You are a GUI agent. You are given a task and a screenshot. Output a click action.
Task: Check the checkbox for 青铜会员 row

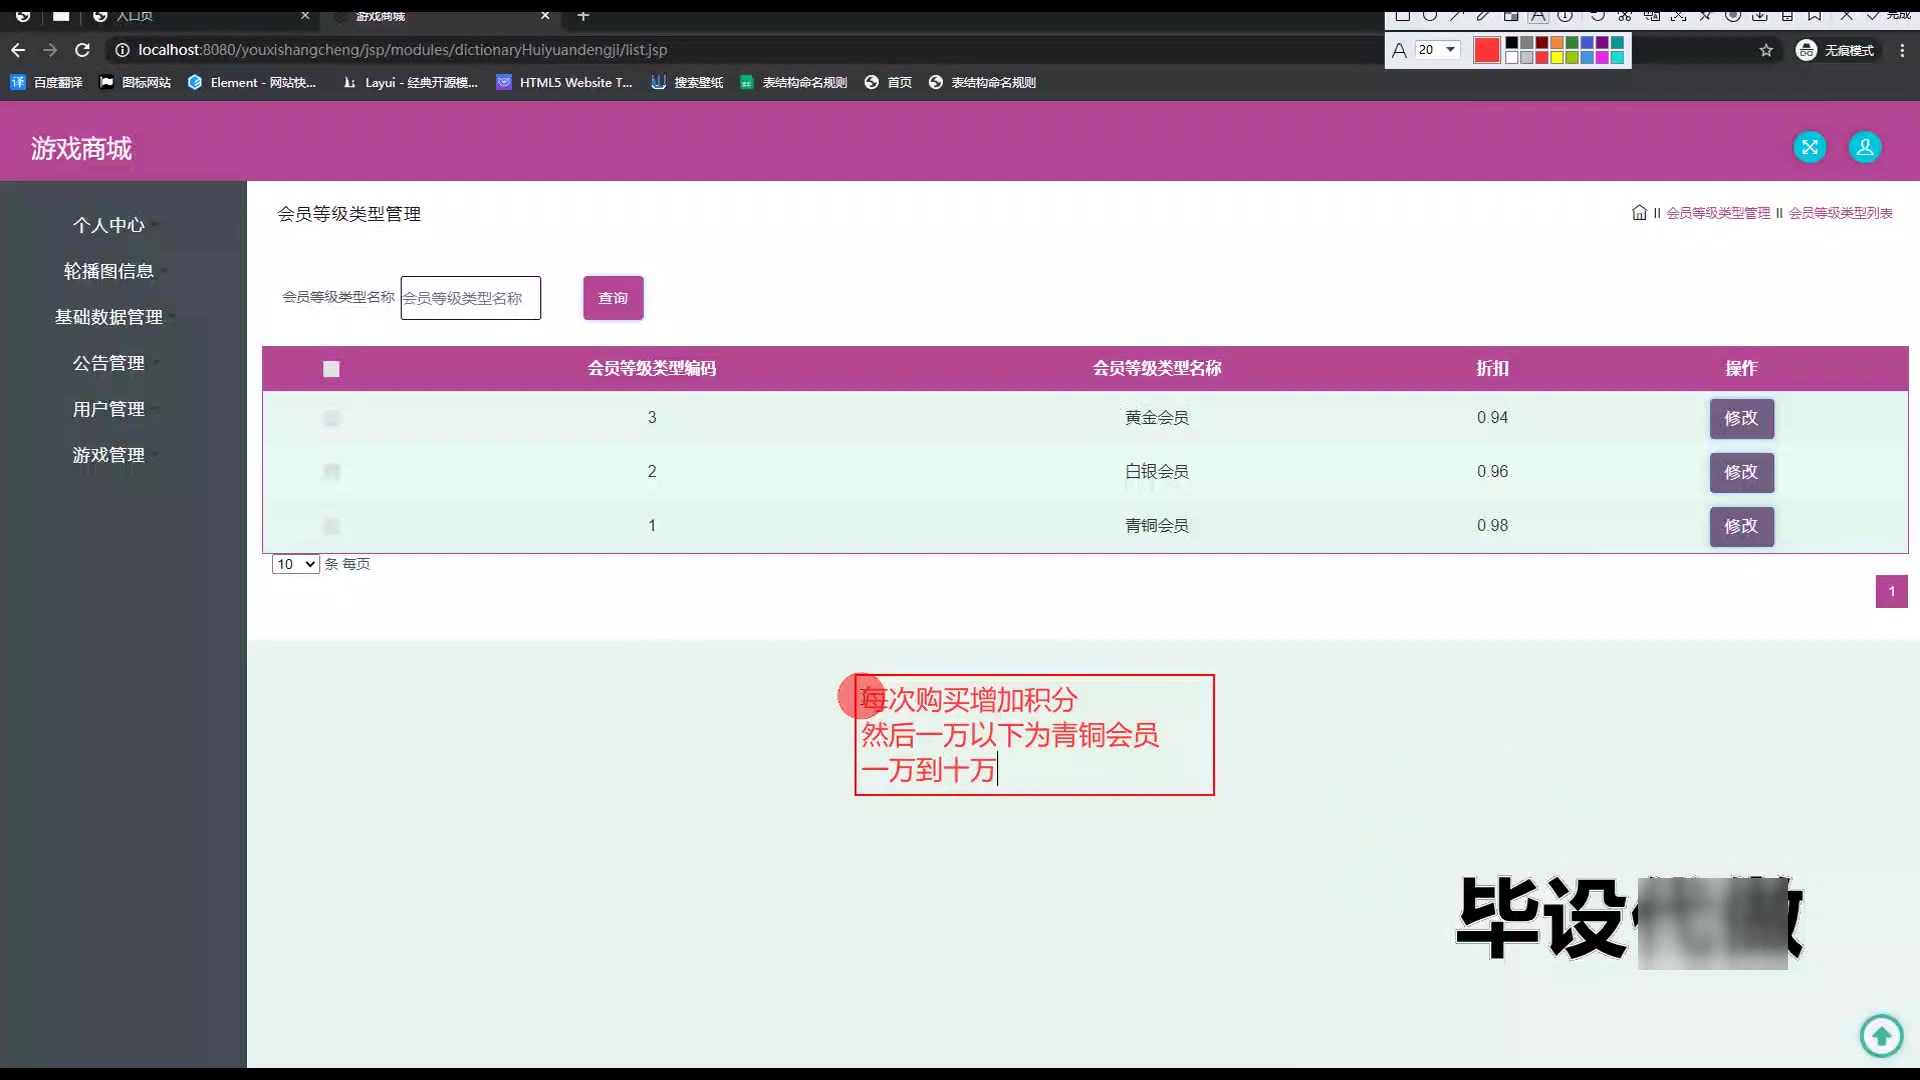[331, 526]
